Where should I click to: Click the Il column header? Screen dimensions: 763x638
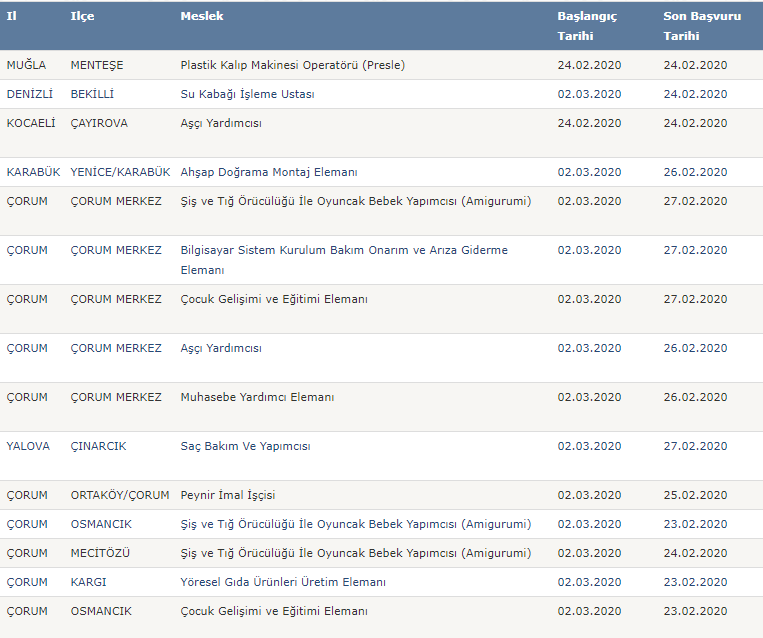[x=12, y=16]
